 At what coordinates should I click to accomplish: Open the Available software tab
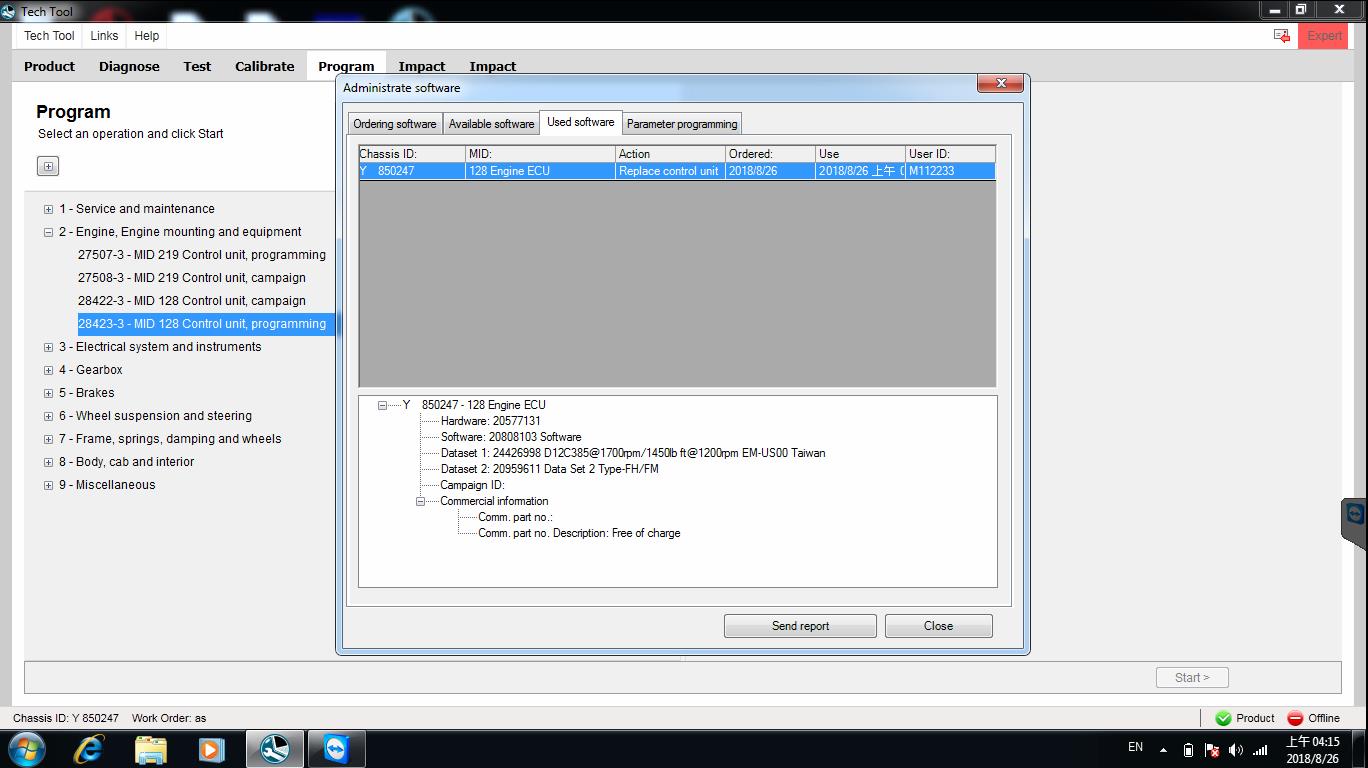click(491, 124)
